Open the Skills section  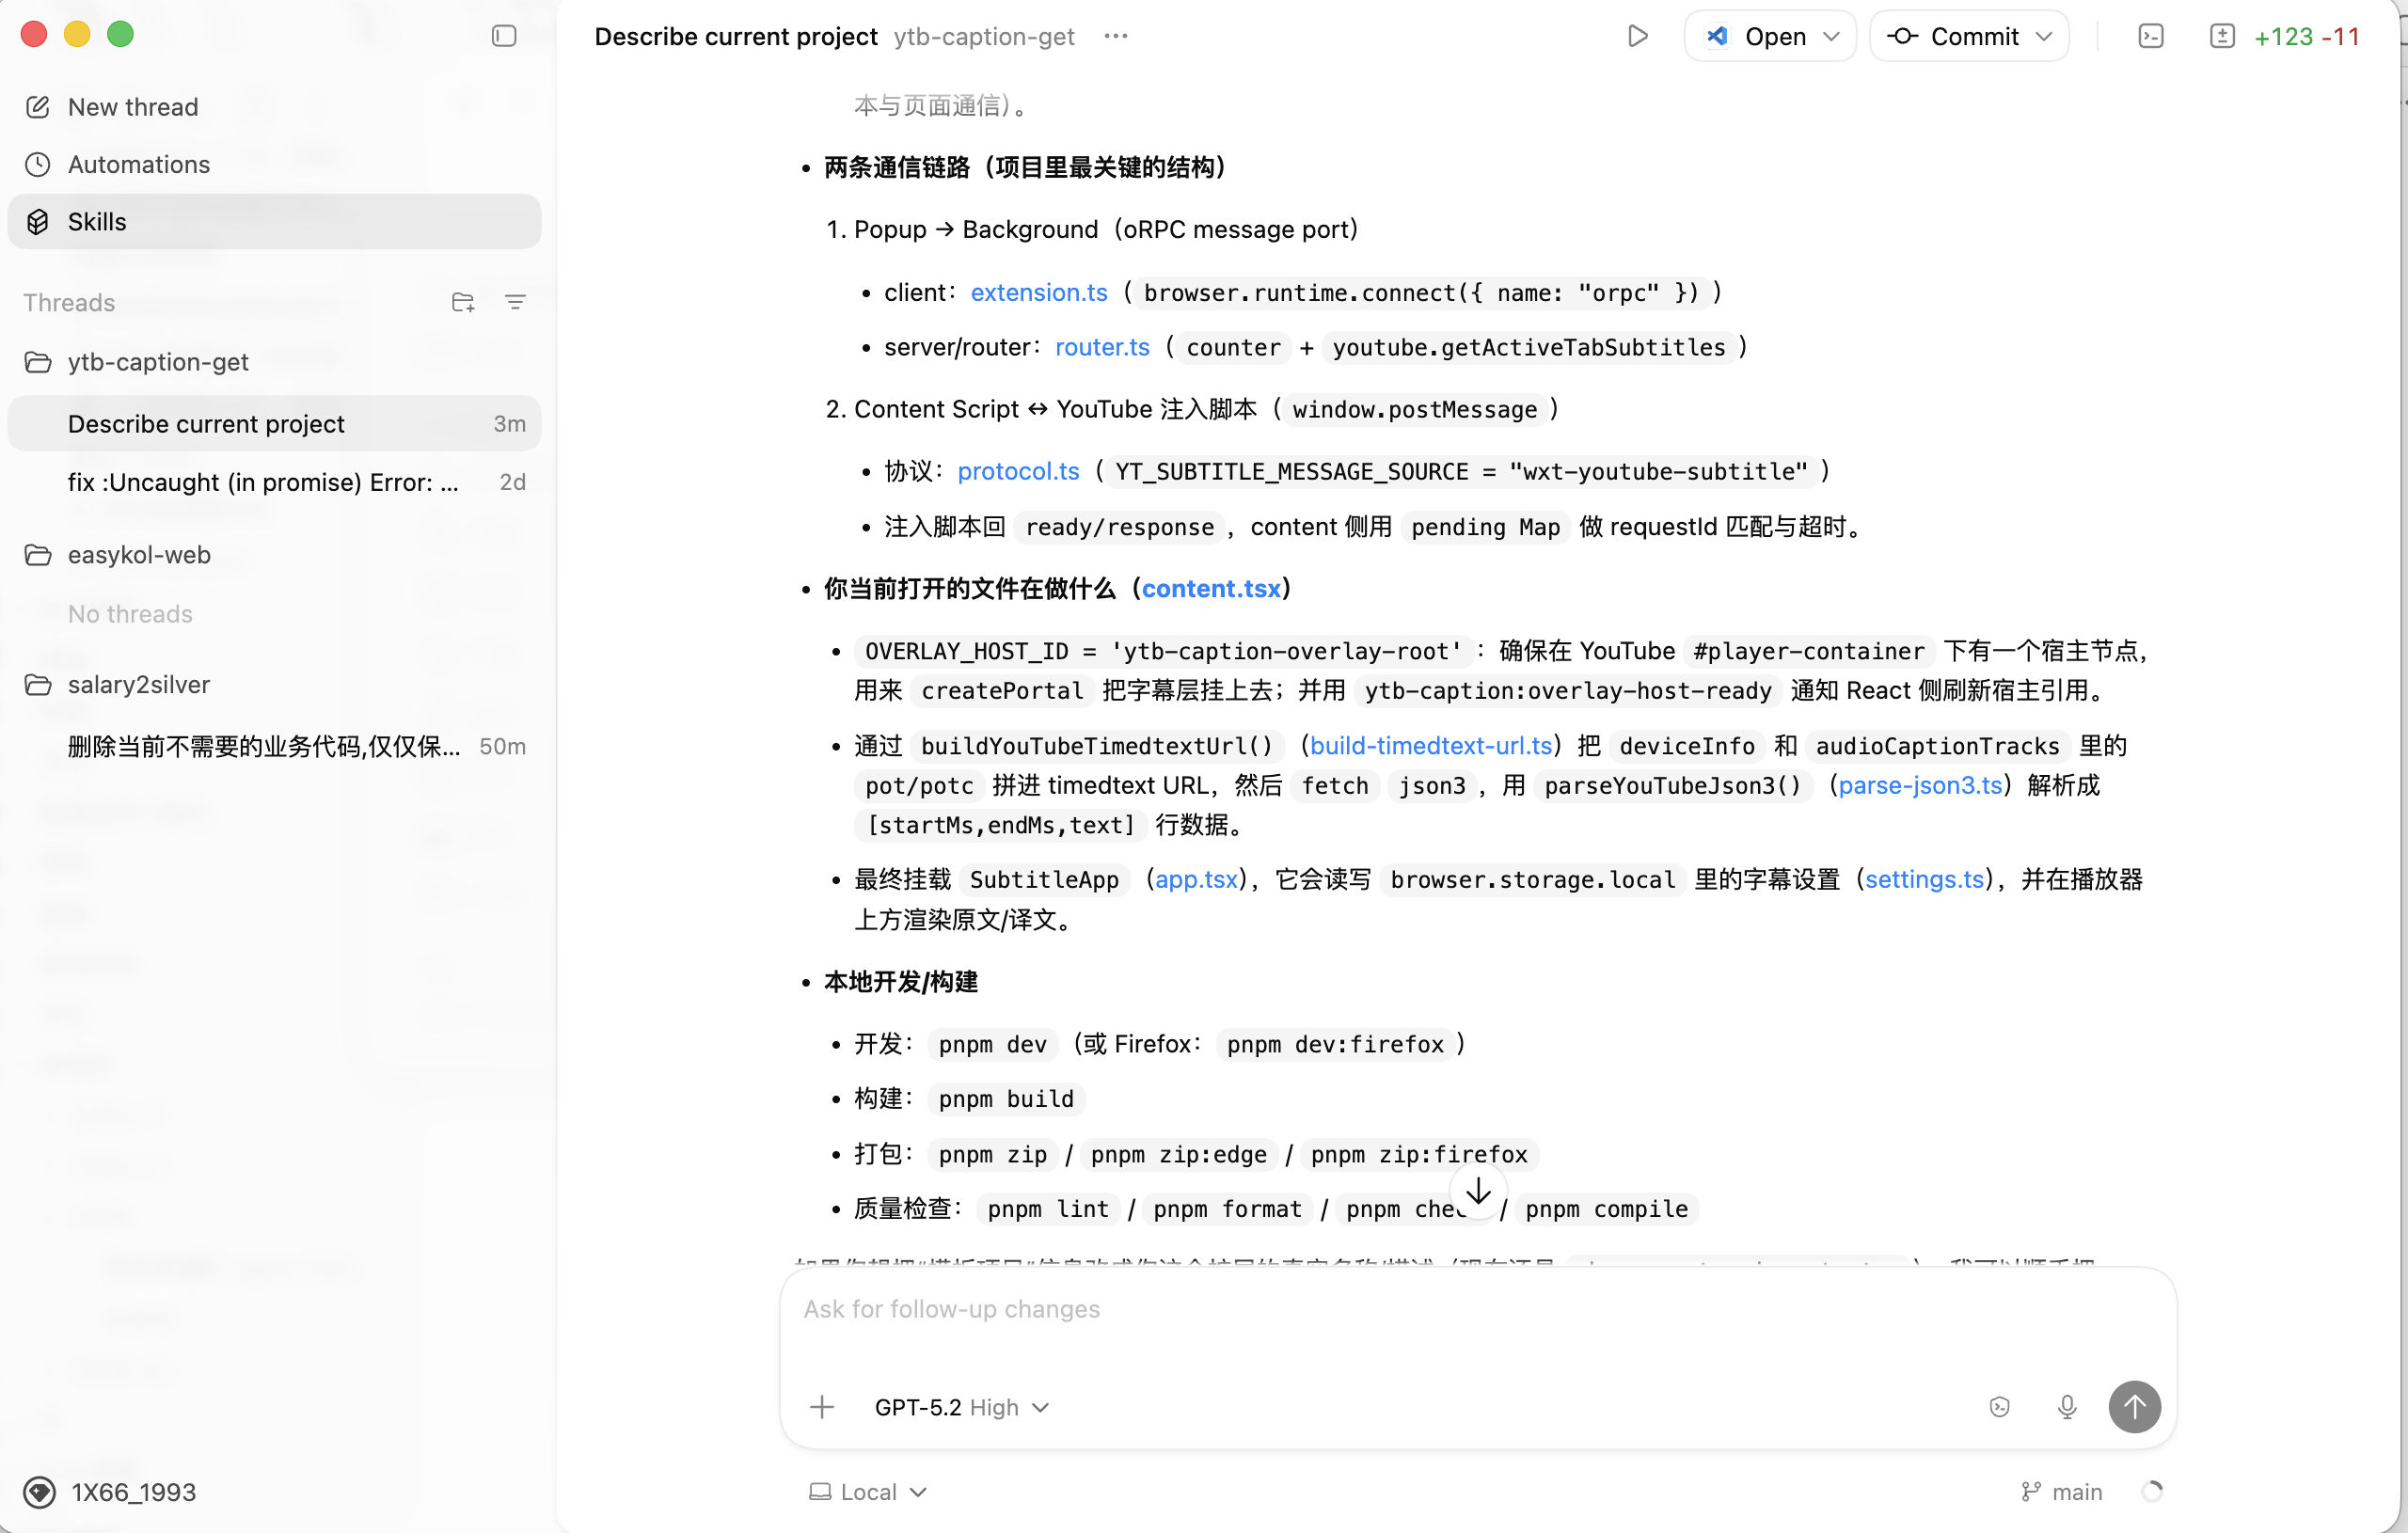tap(97, 221)
